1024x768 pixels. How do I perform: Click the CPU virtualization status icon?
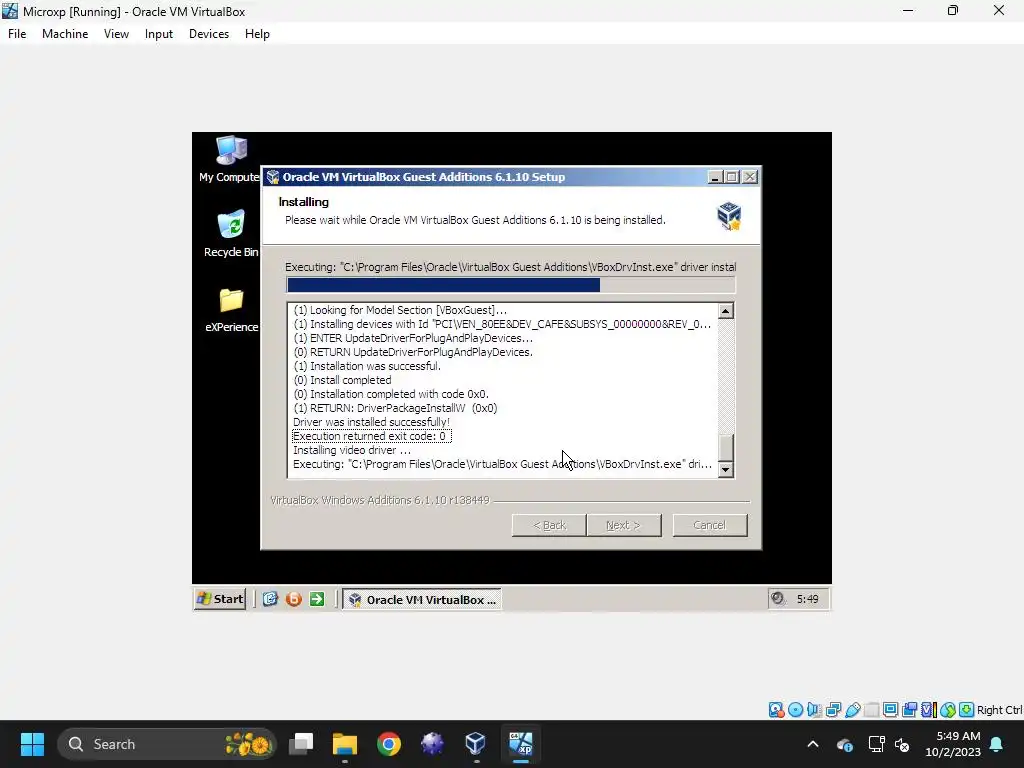pyautogui.click(x=928, y=710)
